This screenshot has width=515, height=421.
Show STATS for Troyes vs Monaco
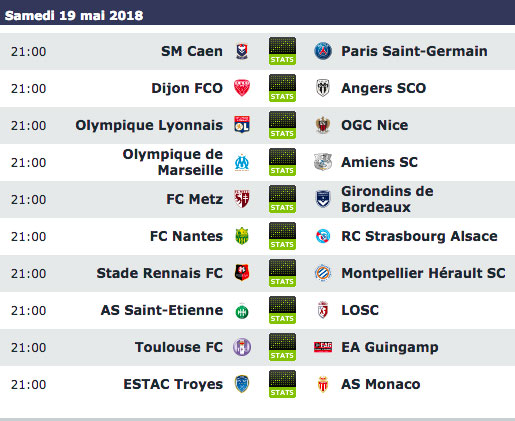[x=282, y=384]
